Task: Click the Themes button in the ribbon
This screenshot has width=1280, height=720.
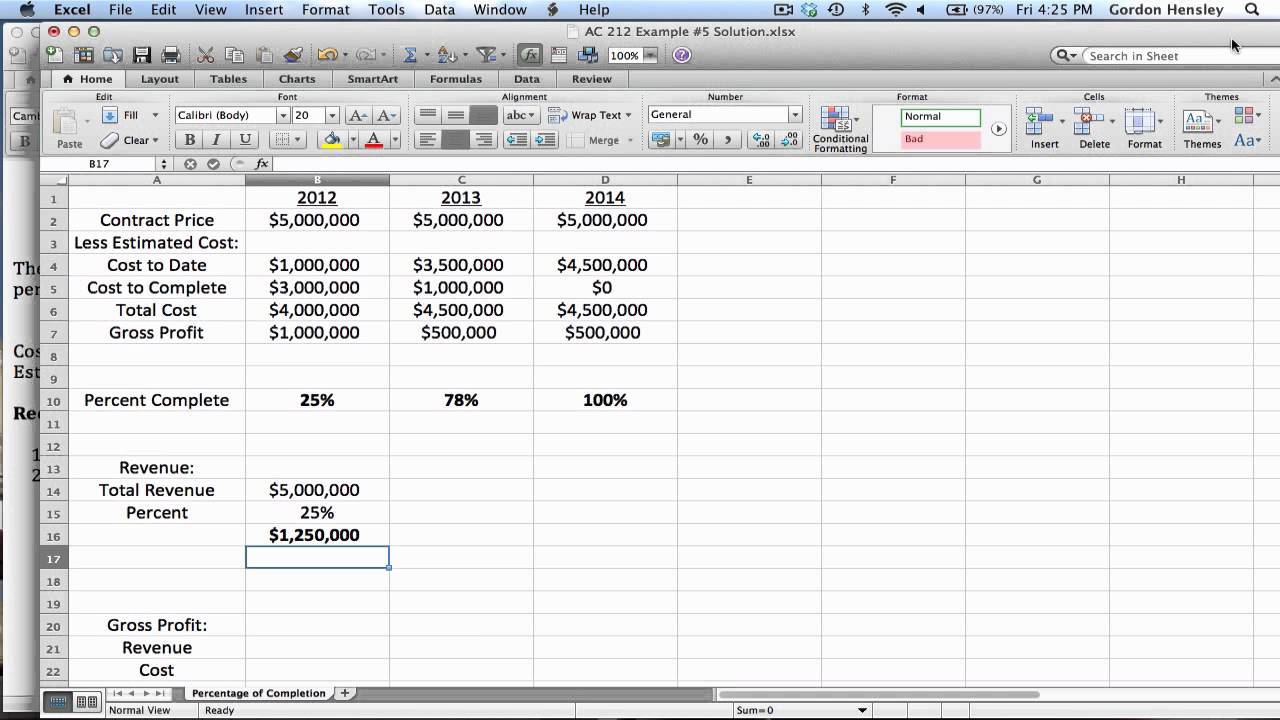Action: tap(1201, 128)
